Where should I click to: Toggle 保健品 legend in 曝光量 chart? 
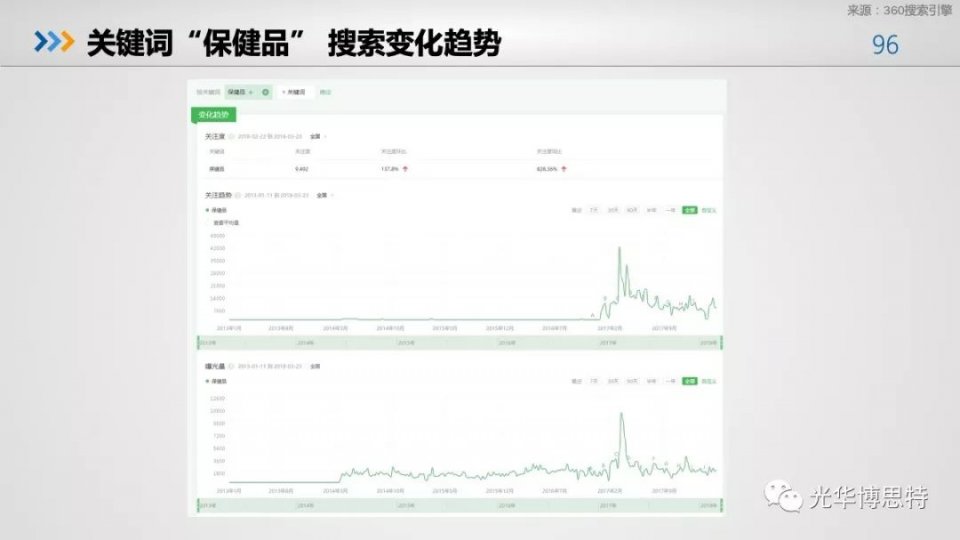[216, 381]
